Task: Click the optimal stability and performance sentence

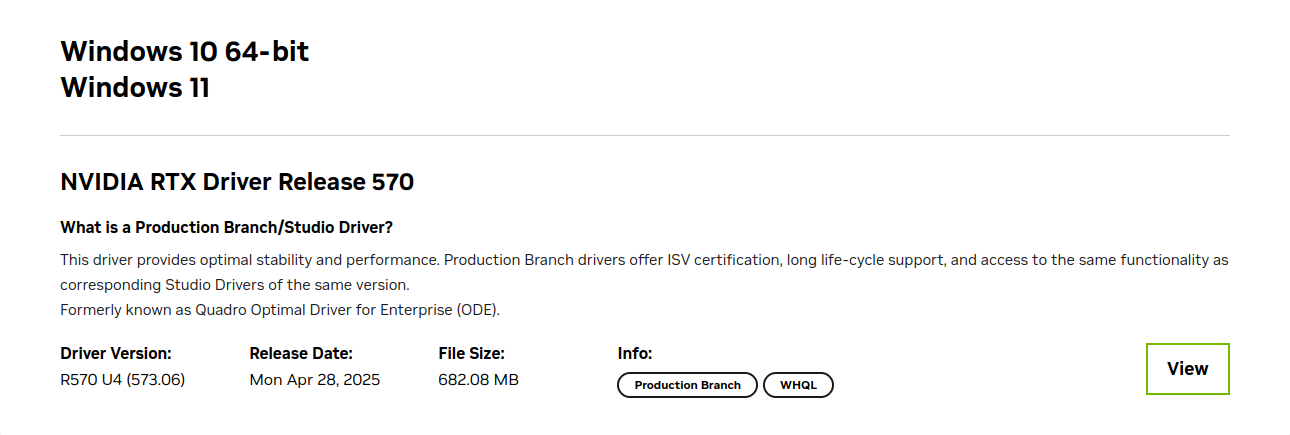Action: (x=250, y=260)
